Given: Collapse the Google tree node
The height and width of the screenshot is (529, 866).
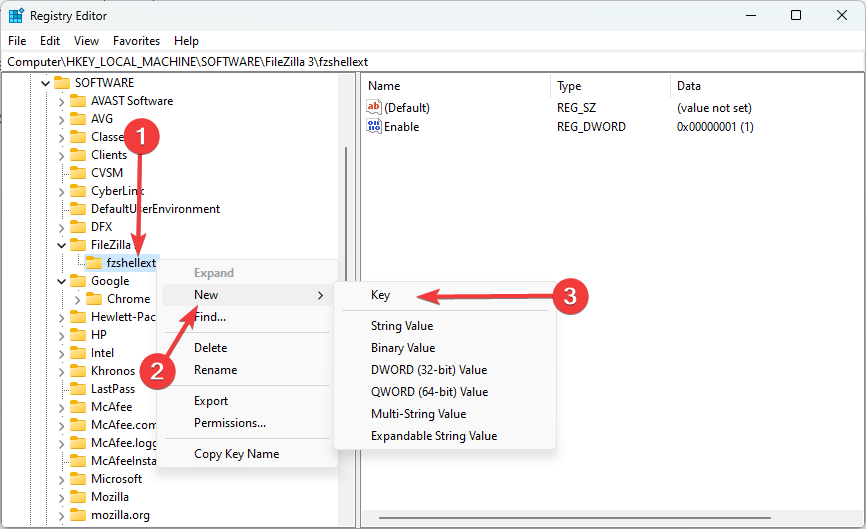Looking at the screenshot, I should pos(61,281).
